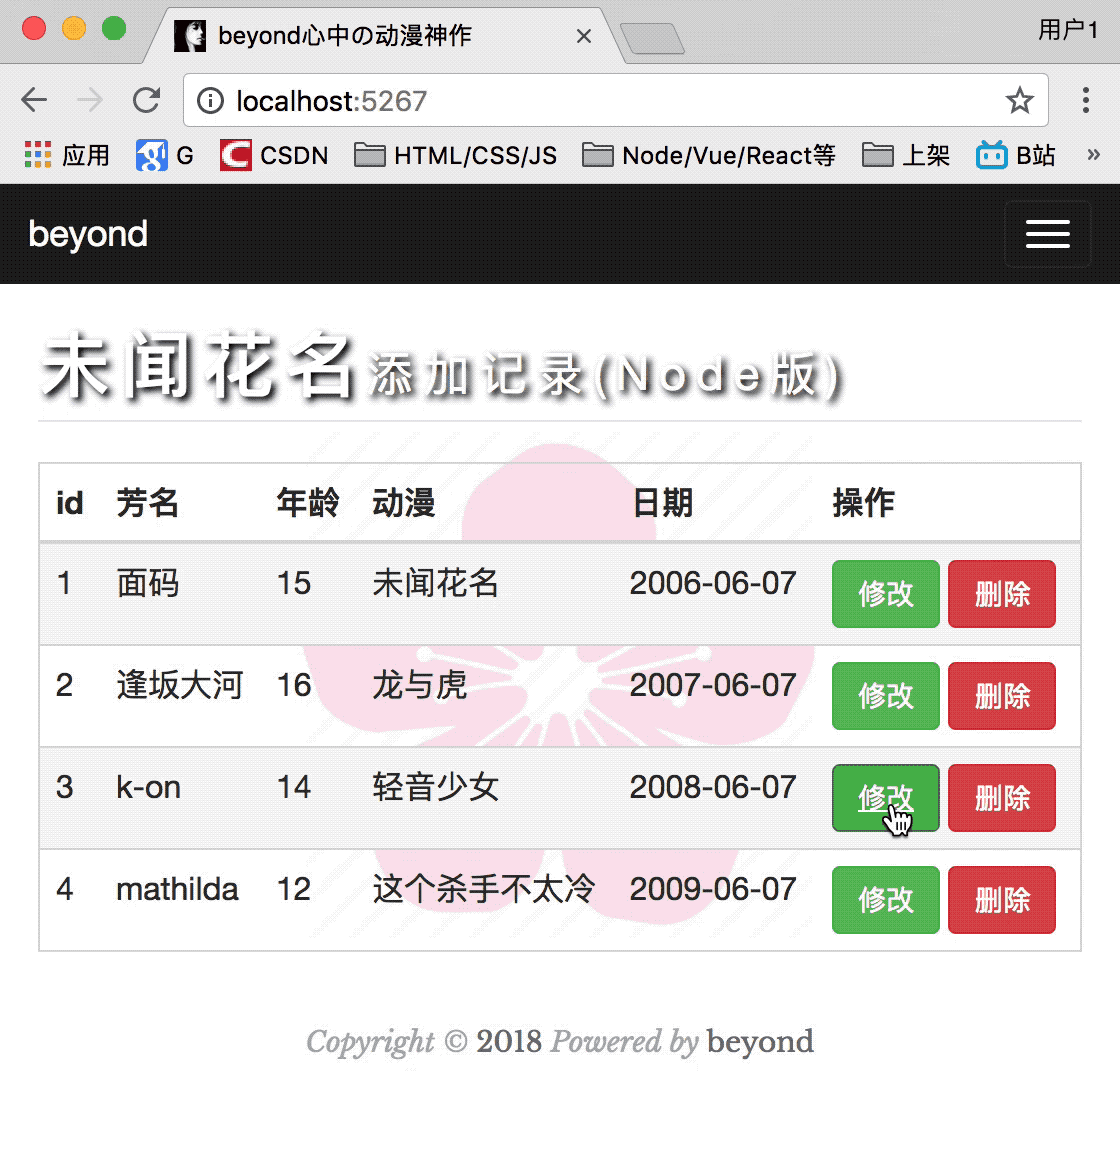Click the age value 12
Image resolution: width=1120 pixels, height=1160 pixels.
294,889
